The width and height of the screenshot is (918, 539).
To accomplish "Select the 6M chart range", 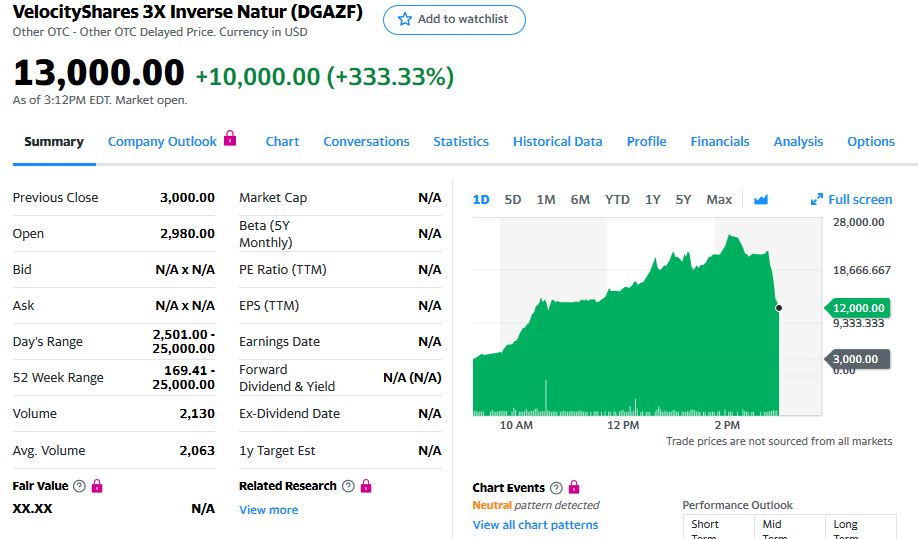I will pyautogui.click(x=580, y=200).
